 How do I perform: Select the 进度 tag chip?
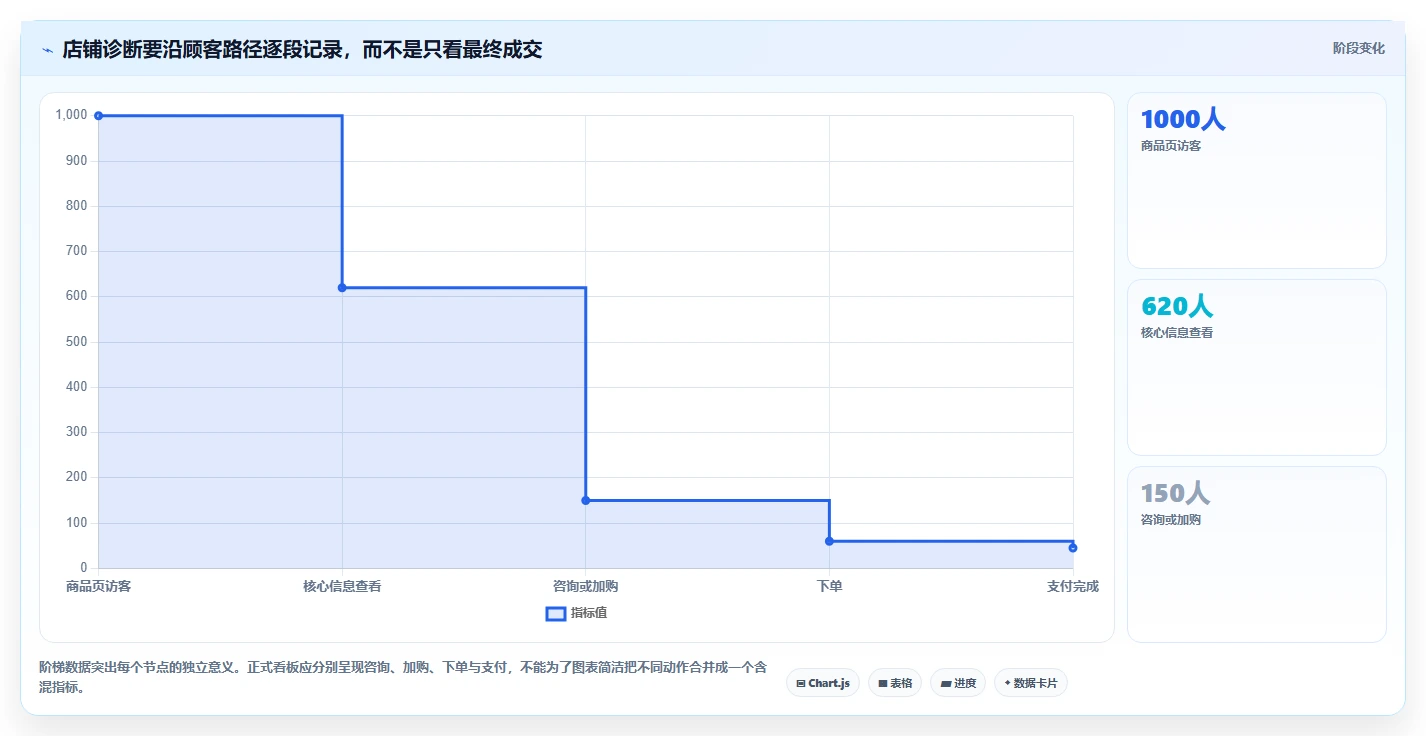tap(958, 683)
